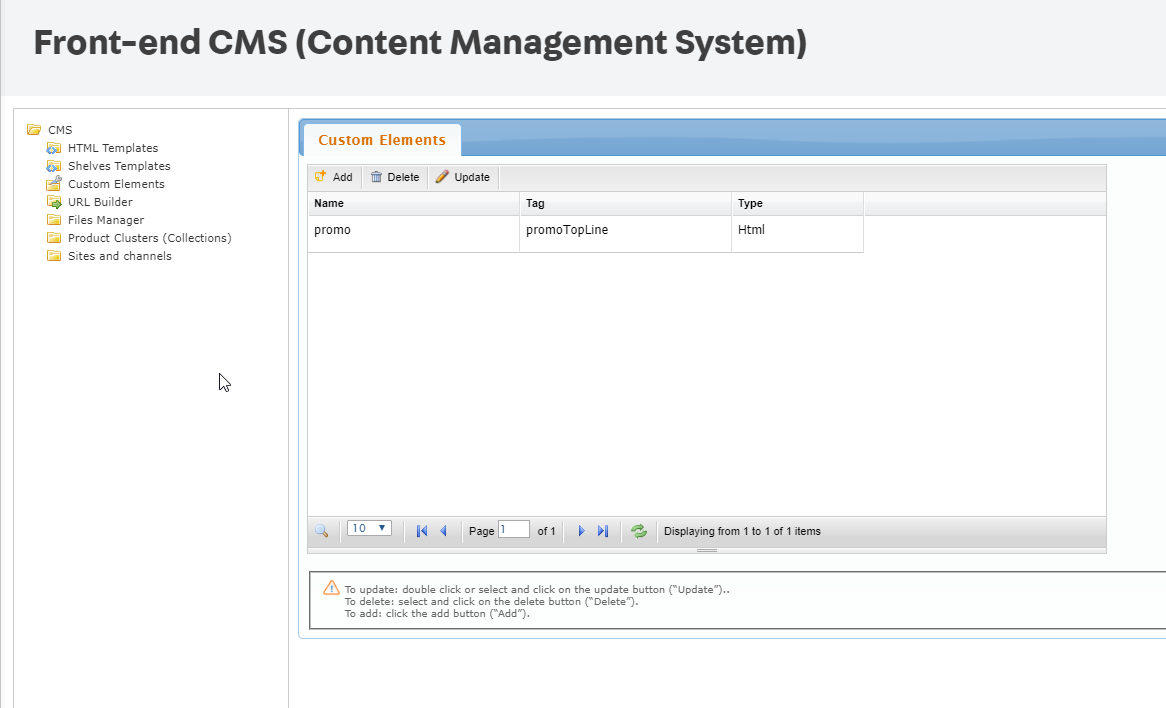Jump to last page arrow icon
The height and width of the screenshot is (708, 1166).
click(x=602, y=531)
